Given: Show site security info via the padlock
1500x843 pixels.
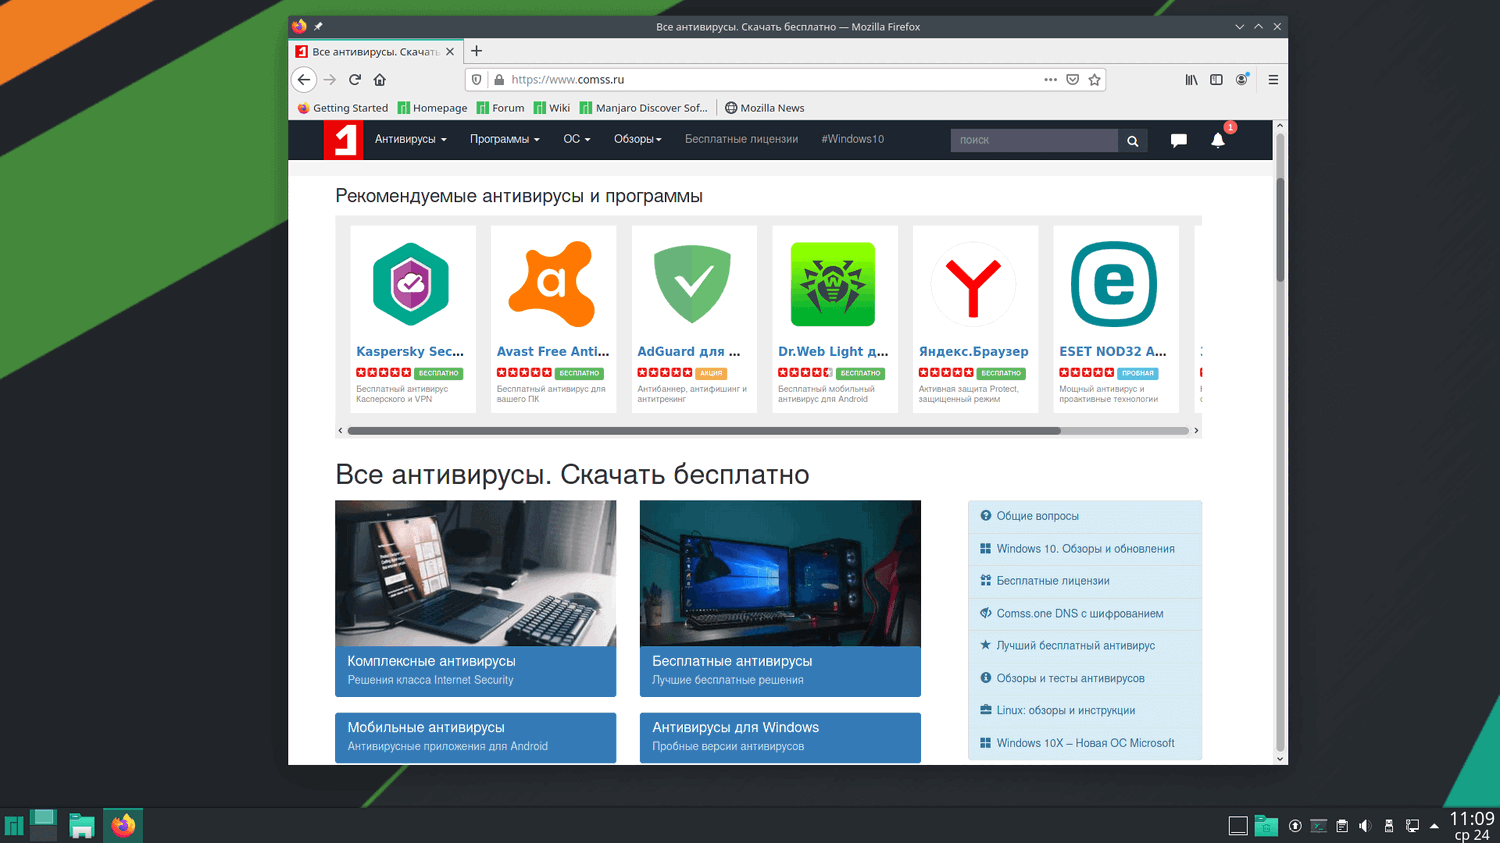Looking at the screenshot, I should (x=499, y=80).
